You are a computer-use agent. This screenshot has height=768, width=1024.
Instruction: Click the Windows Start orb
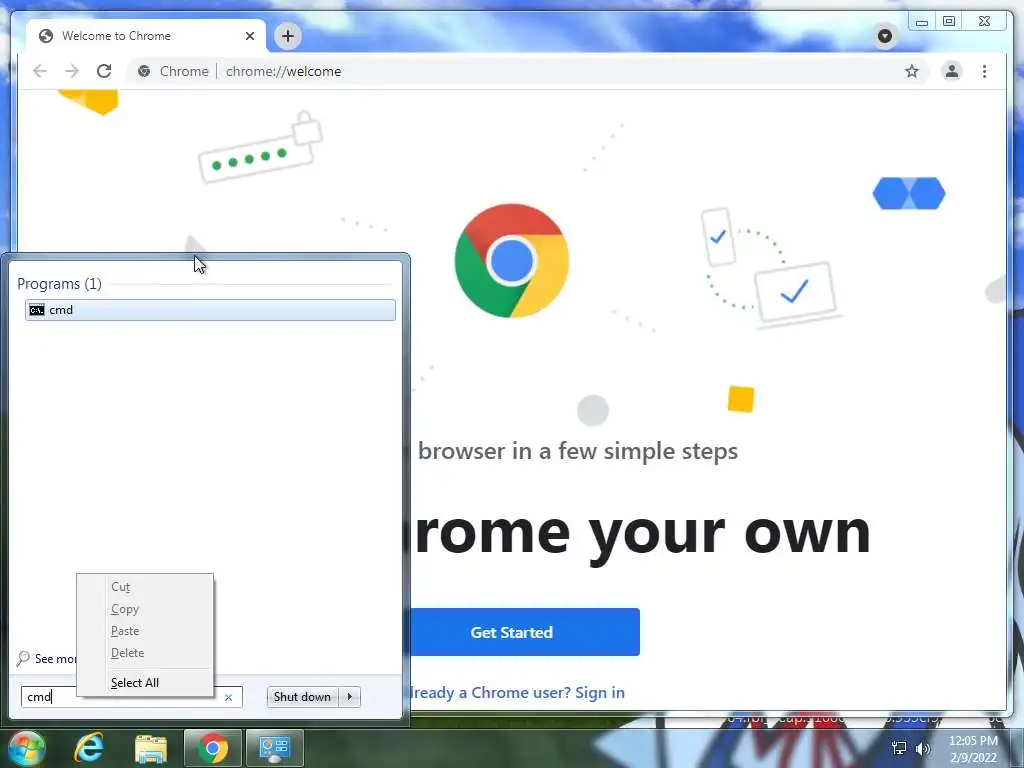tap(26, 748)
